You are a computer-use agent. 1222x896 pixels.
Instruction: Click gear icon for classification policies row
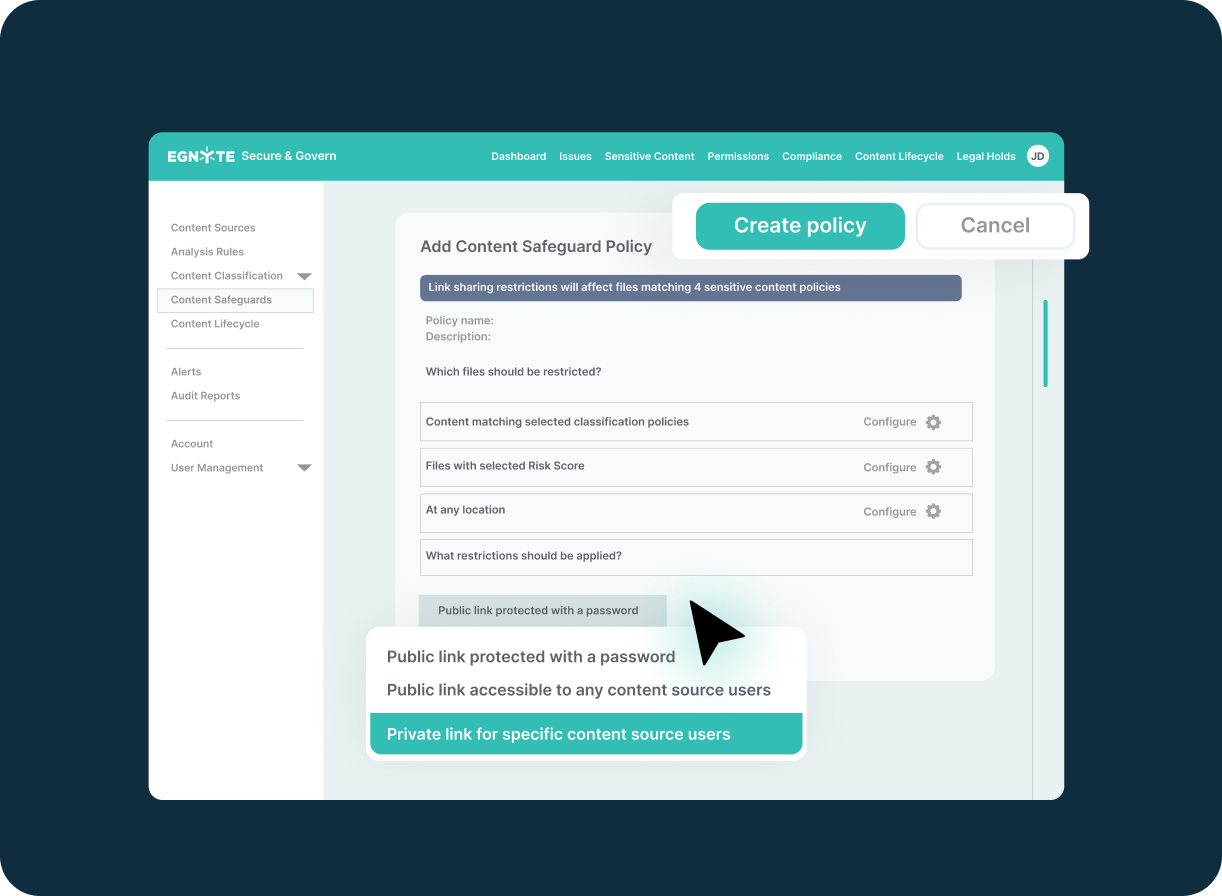[x=933, y=422]
